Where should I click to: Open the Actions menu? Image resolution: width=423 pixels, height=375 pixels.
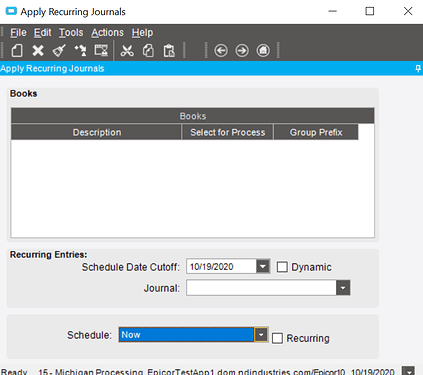[107, 33]
